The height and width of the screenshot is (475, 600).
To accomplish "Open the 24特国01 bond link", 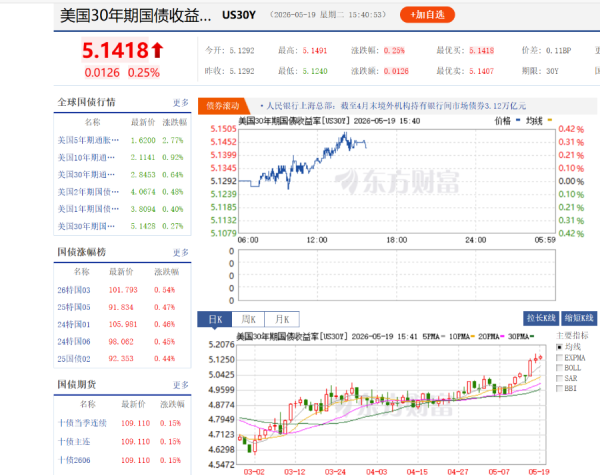I will [74, 325].
